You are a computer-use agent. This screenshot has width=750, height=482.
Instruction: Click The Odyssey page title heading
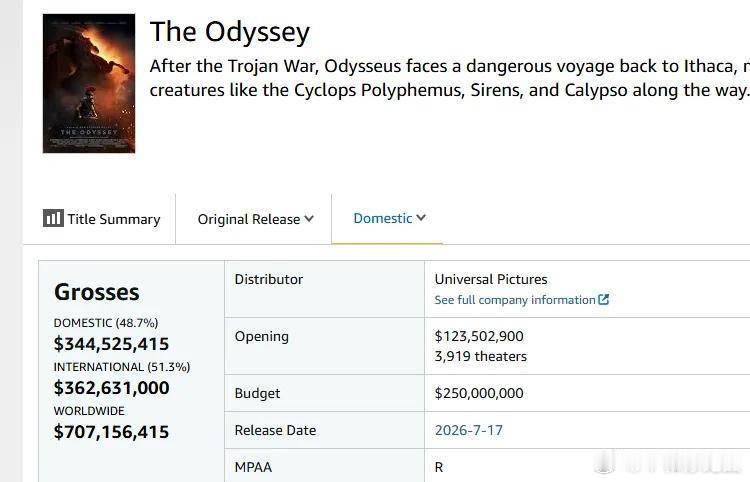click(x=230, y=32)
